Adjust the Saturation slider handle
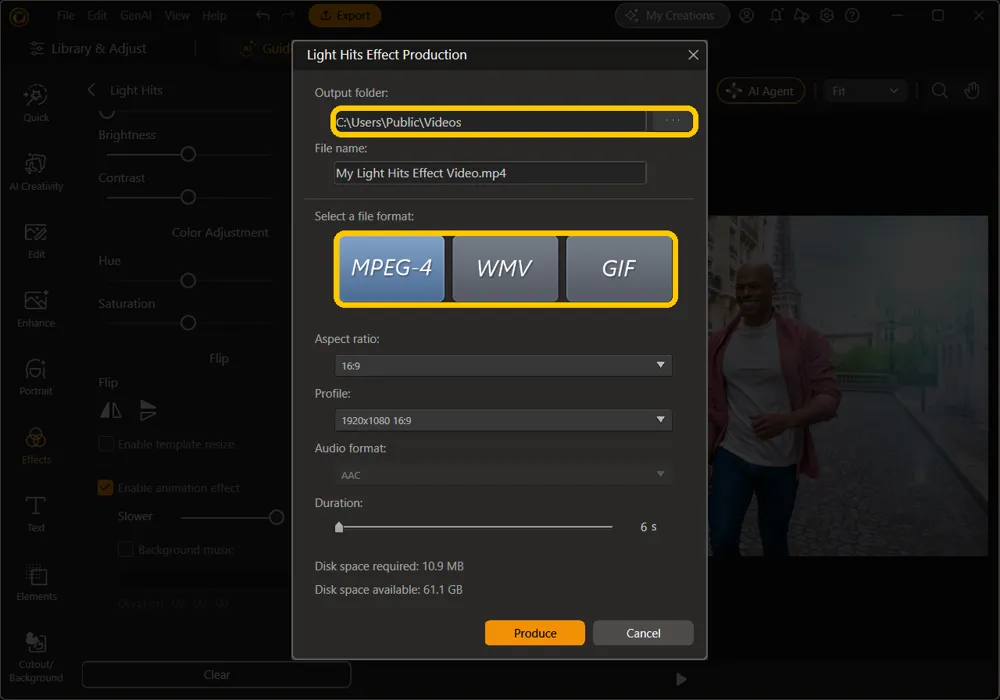This screenshot has width=1000, height=700. pos(188,323)
